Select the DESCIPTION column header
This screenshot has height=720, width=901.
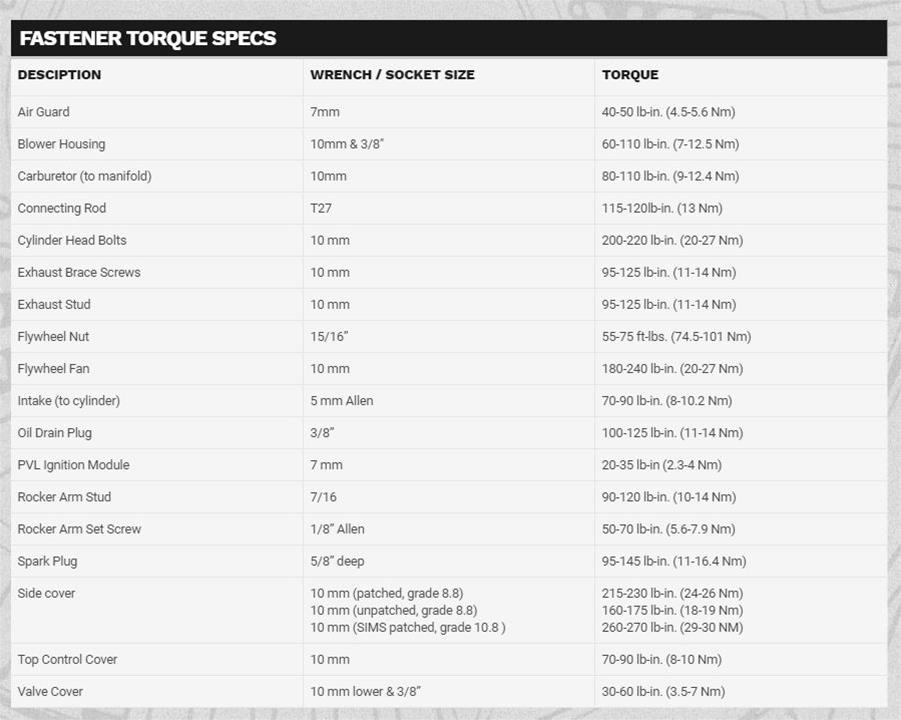tap(59, 75)
